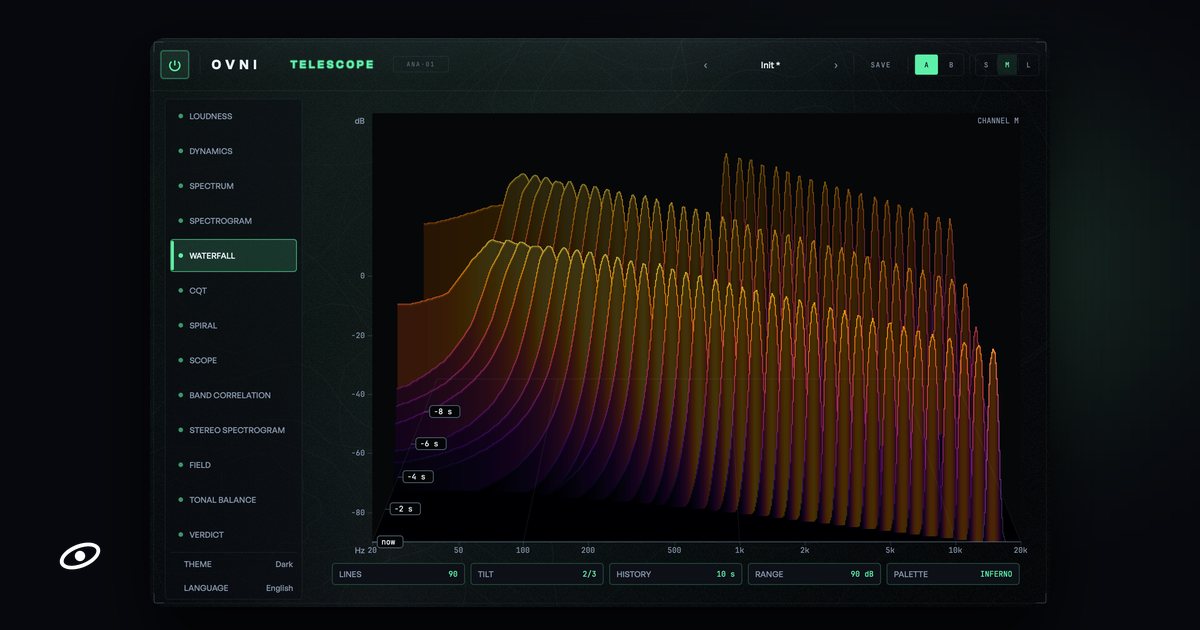Save the current preset
Viewport: 1200px width, 630px height.
click(x=880, y=65)
